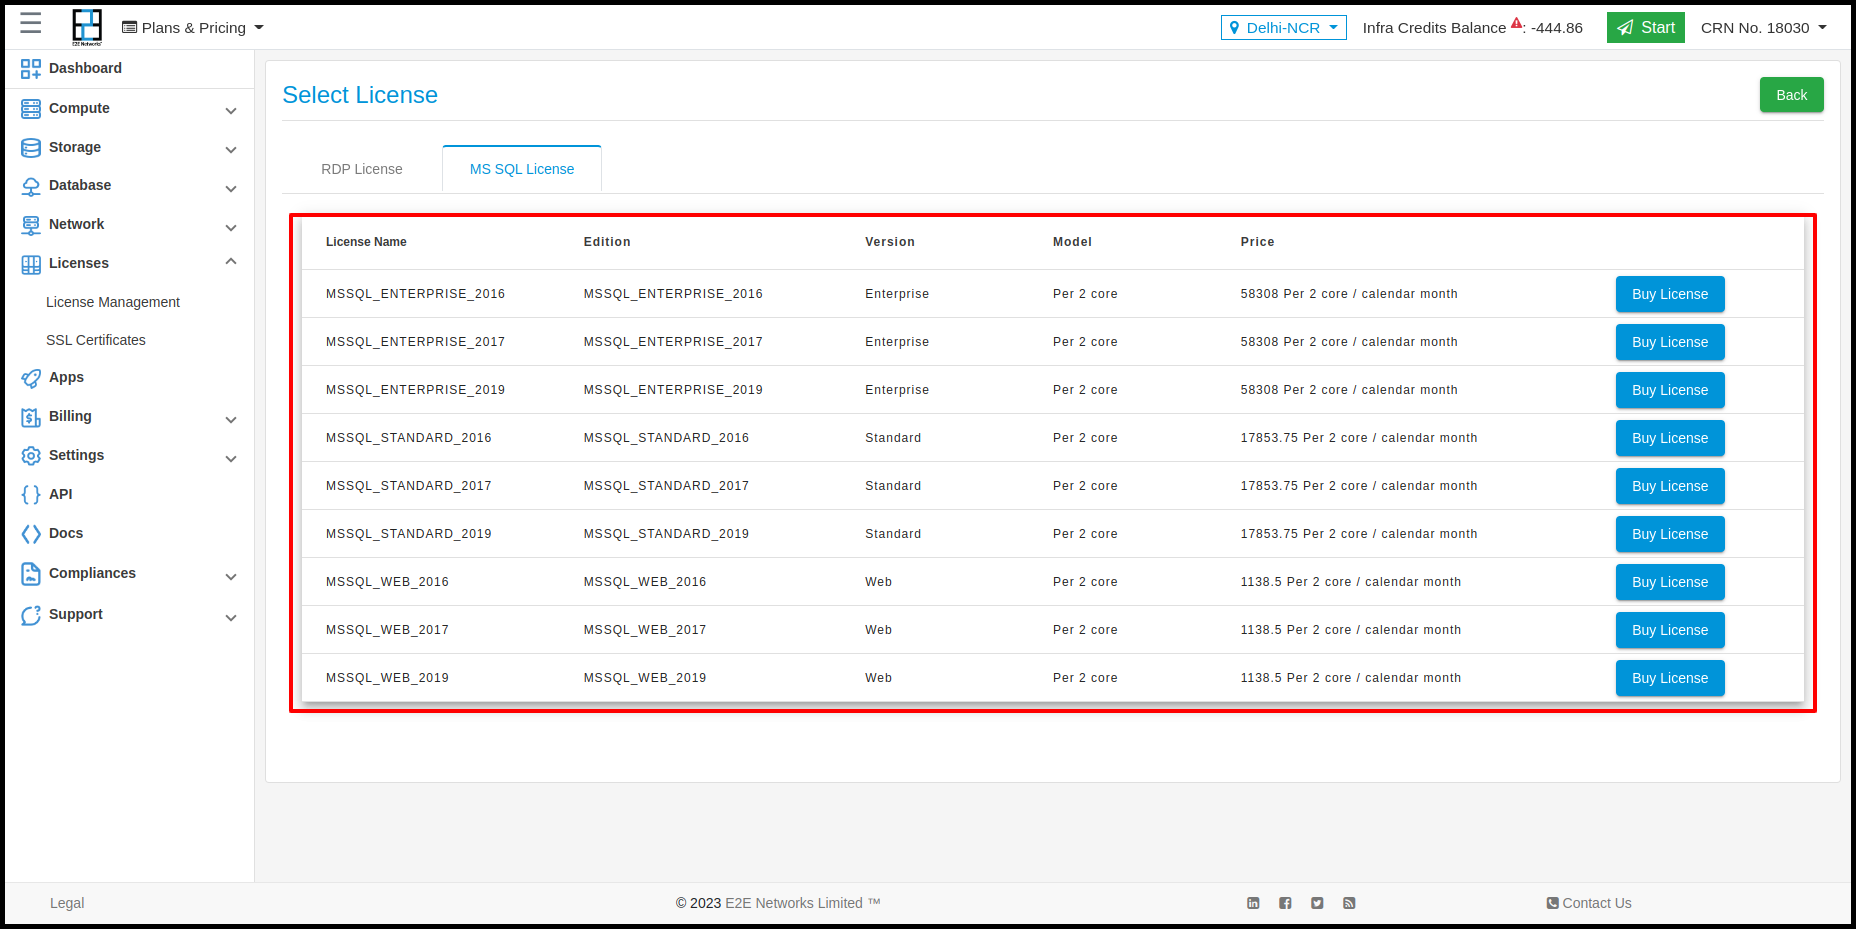
Task: Click the Support chat icon
Action: click(x=31, y=615)
